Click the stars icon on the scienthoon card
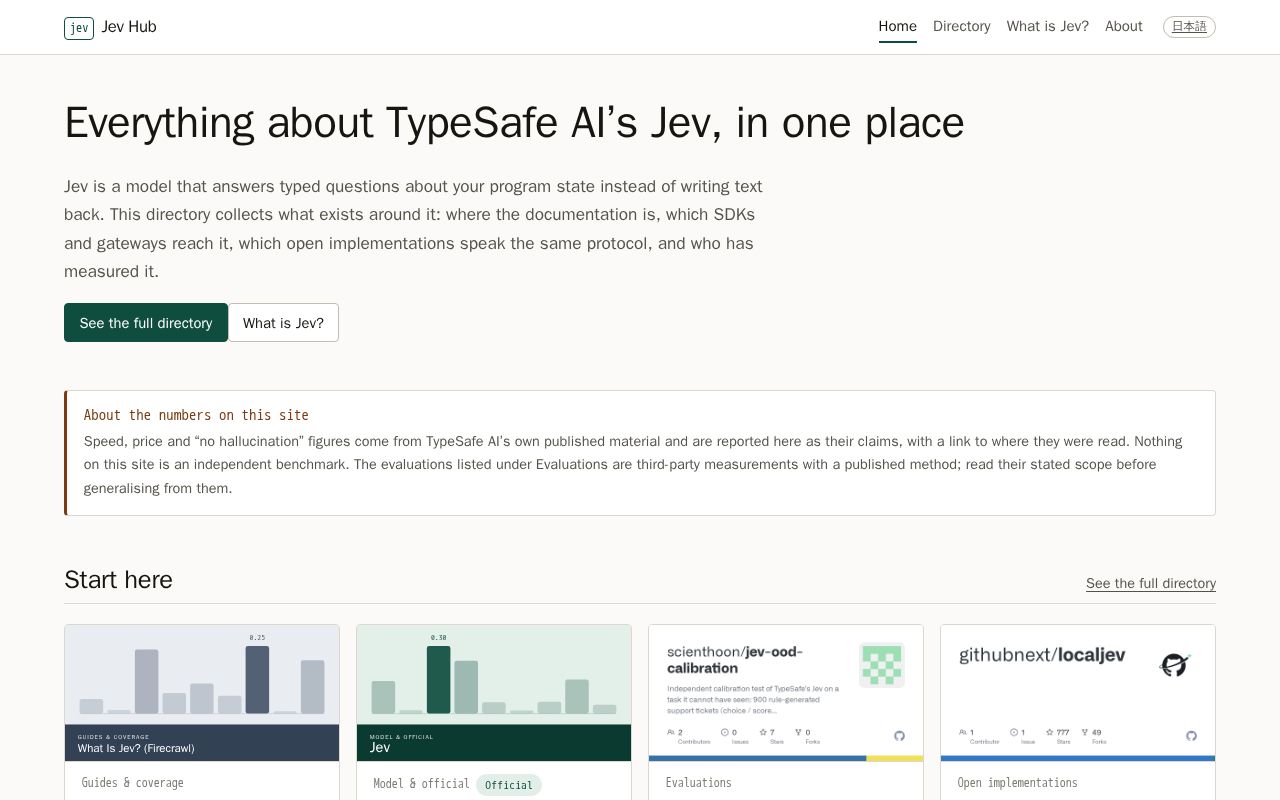The width and height of the screenshot is (1280, 800). [763, 733]
